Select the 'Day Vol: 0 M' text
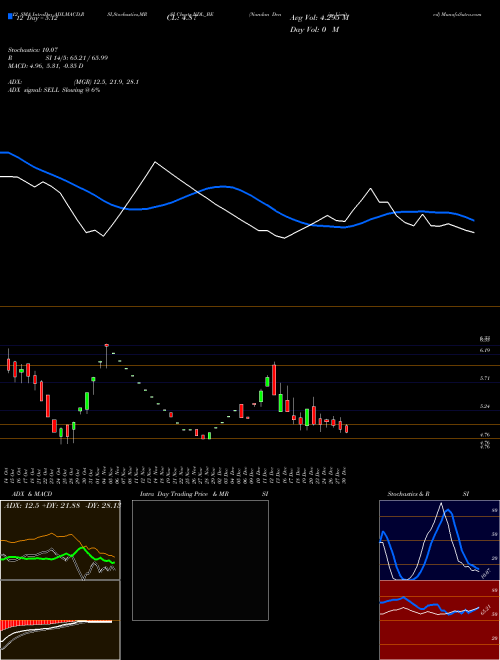 (x=314, y=30)
